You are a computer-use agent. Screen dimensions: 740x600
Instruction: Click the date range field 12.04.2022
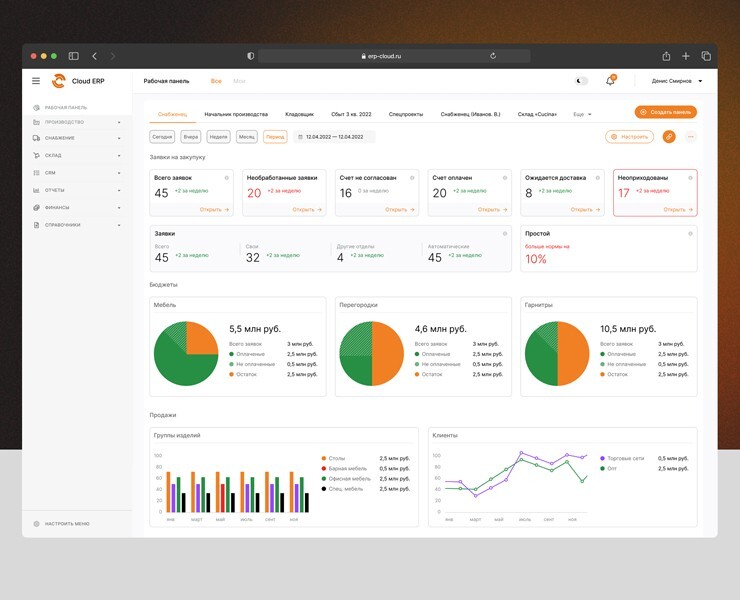click(335, 136)
